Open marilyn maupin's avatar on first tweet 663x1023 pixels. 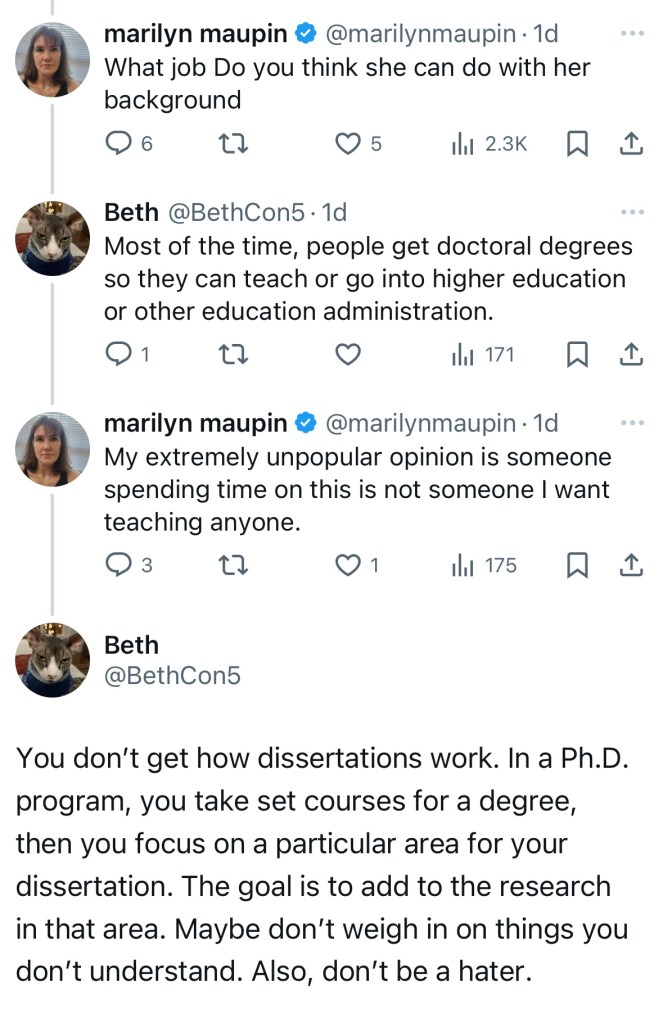[x=52, y=60]
